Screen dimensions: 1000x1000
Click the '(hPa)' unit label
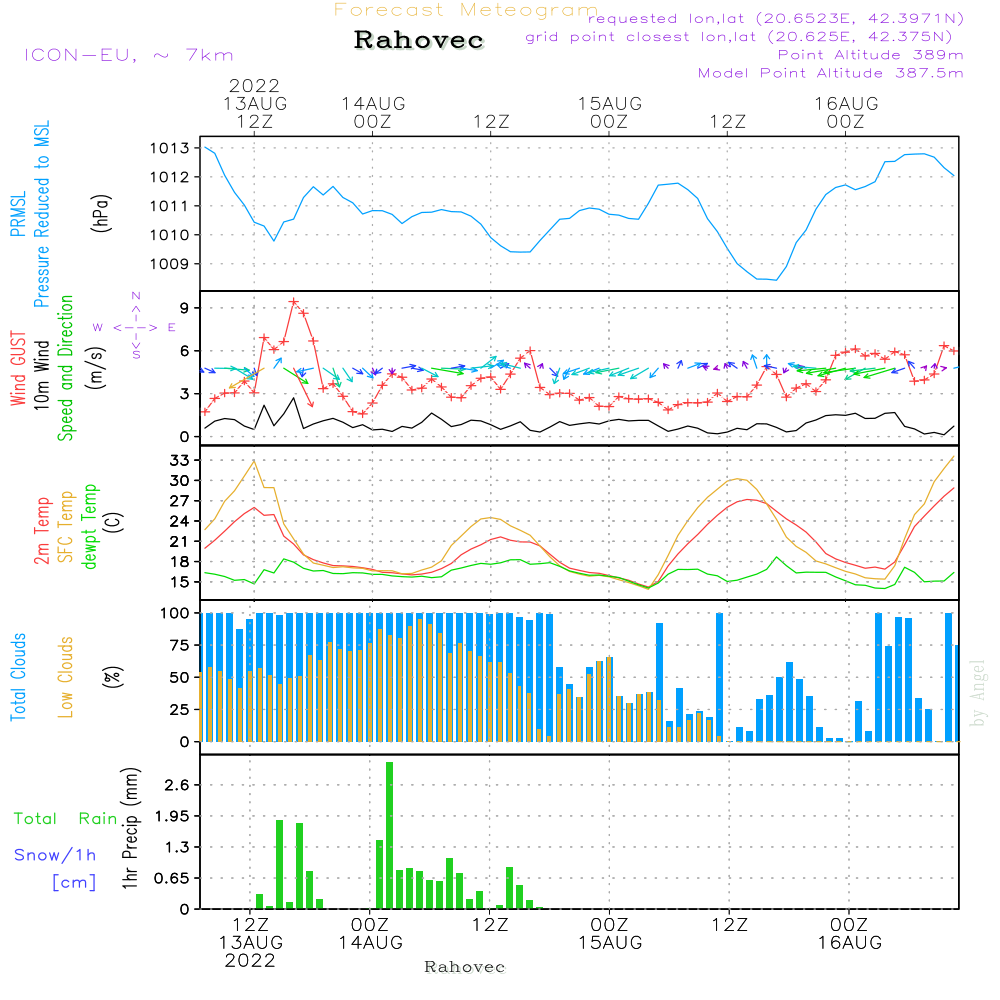[x=101, y=213]
